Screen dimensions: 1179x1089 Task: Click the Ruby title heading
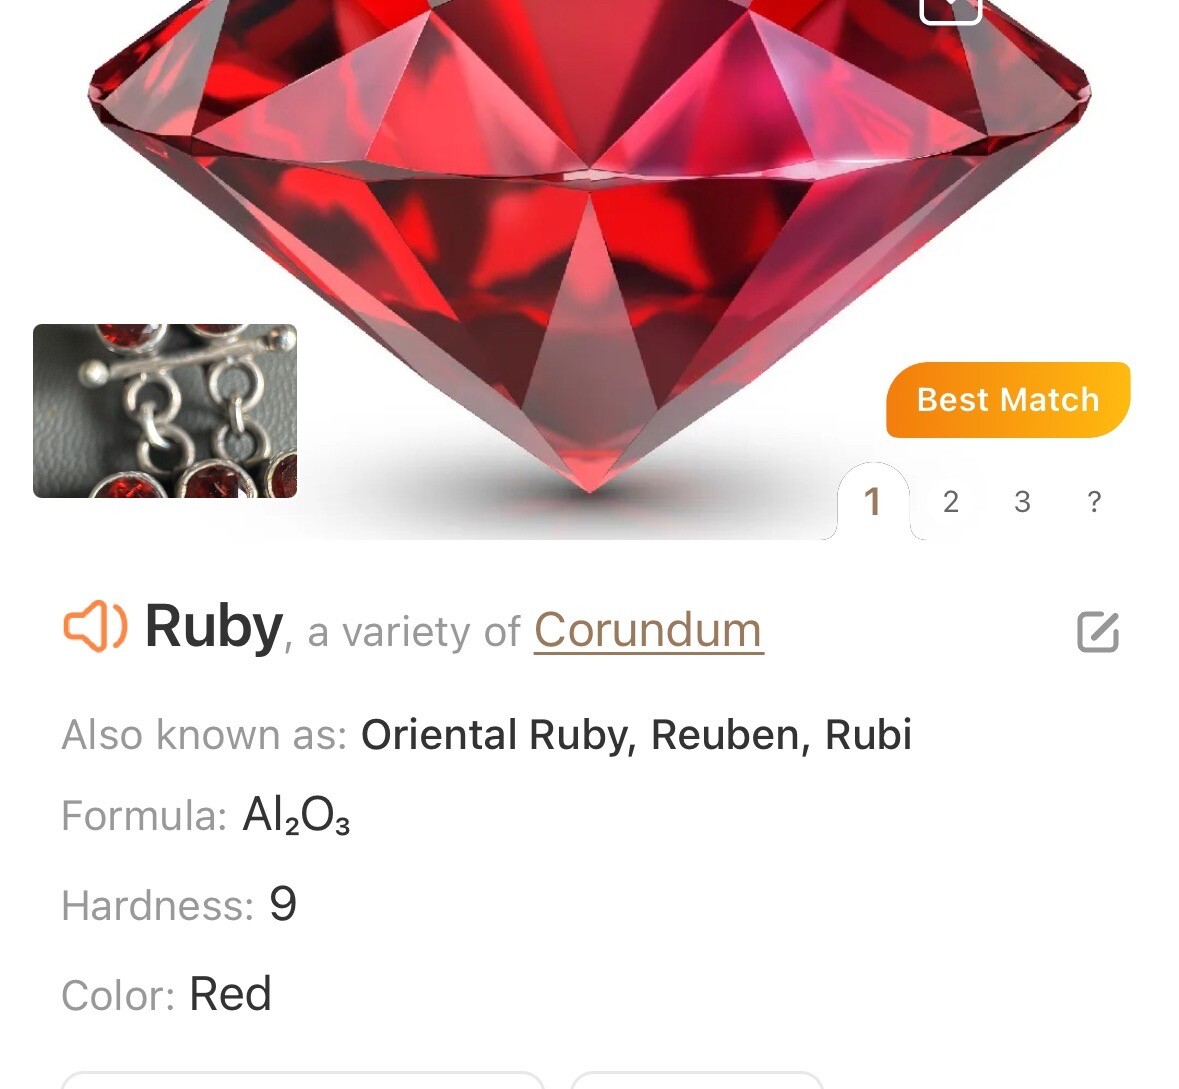[x=214, y=627]
